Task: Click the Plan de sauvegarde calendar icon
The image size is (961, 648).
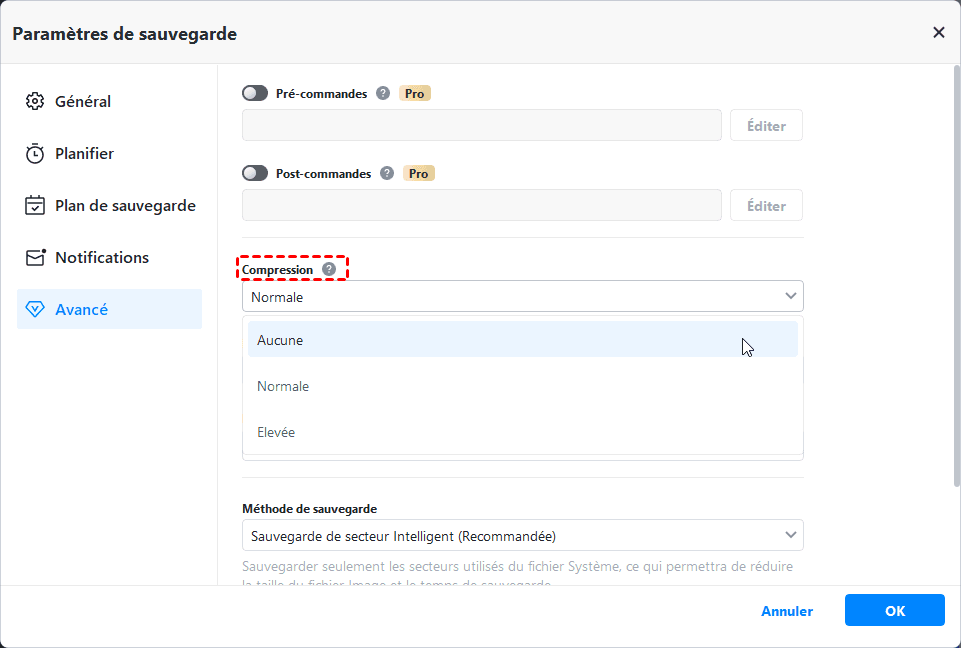Action: 35,205
